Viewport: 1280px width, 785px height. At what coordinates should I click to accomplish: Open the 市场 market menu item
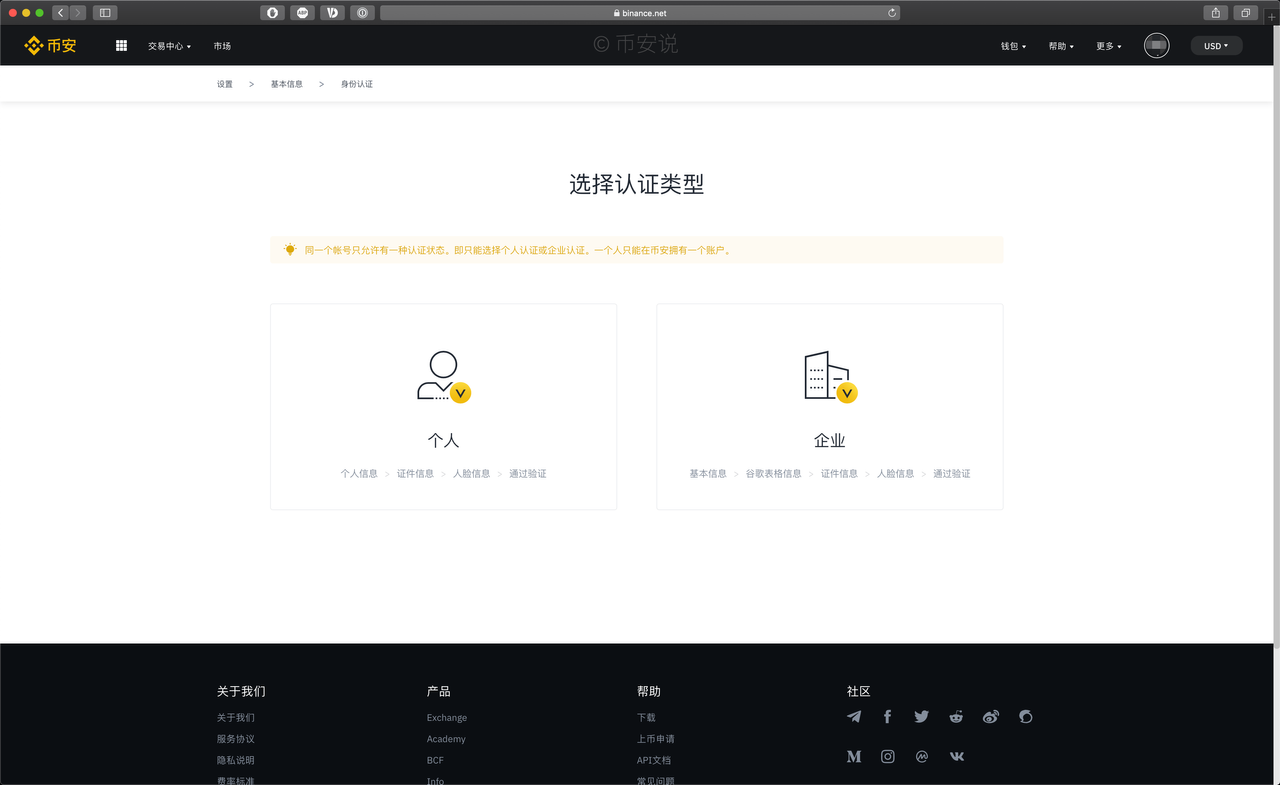point(222,46)
